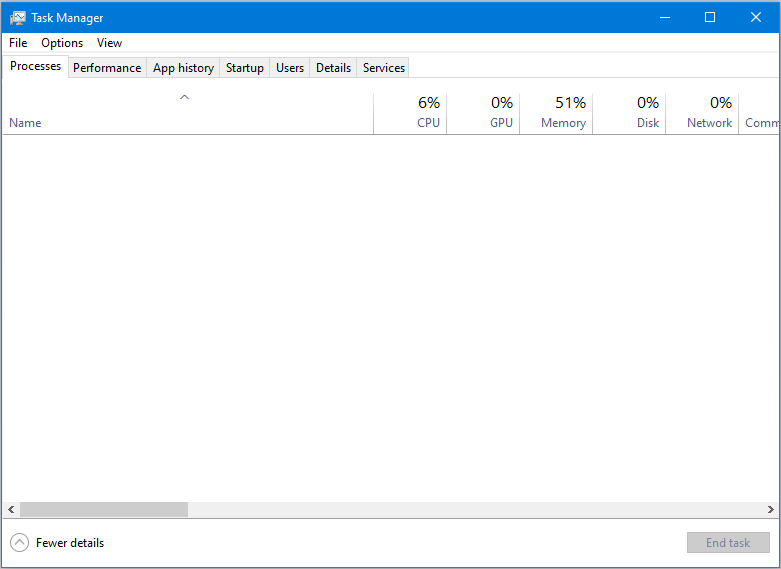This screenshot has width=781, height=569.
Task: Select the Processes tab
Action: 35,66
